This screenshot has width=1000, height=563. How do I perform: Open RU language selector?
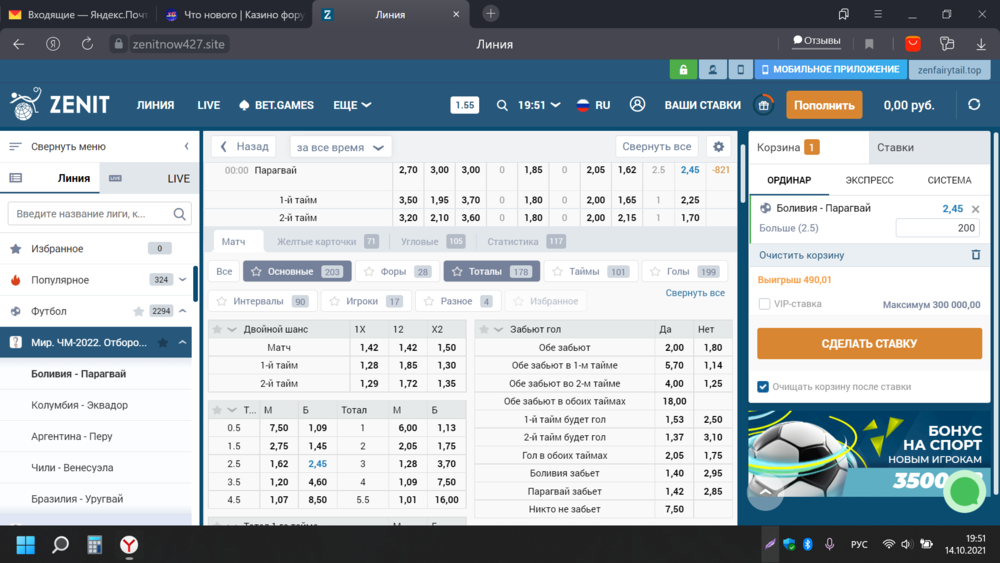coord(593,105)
